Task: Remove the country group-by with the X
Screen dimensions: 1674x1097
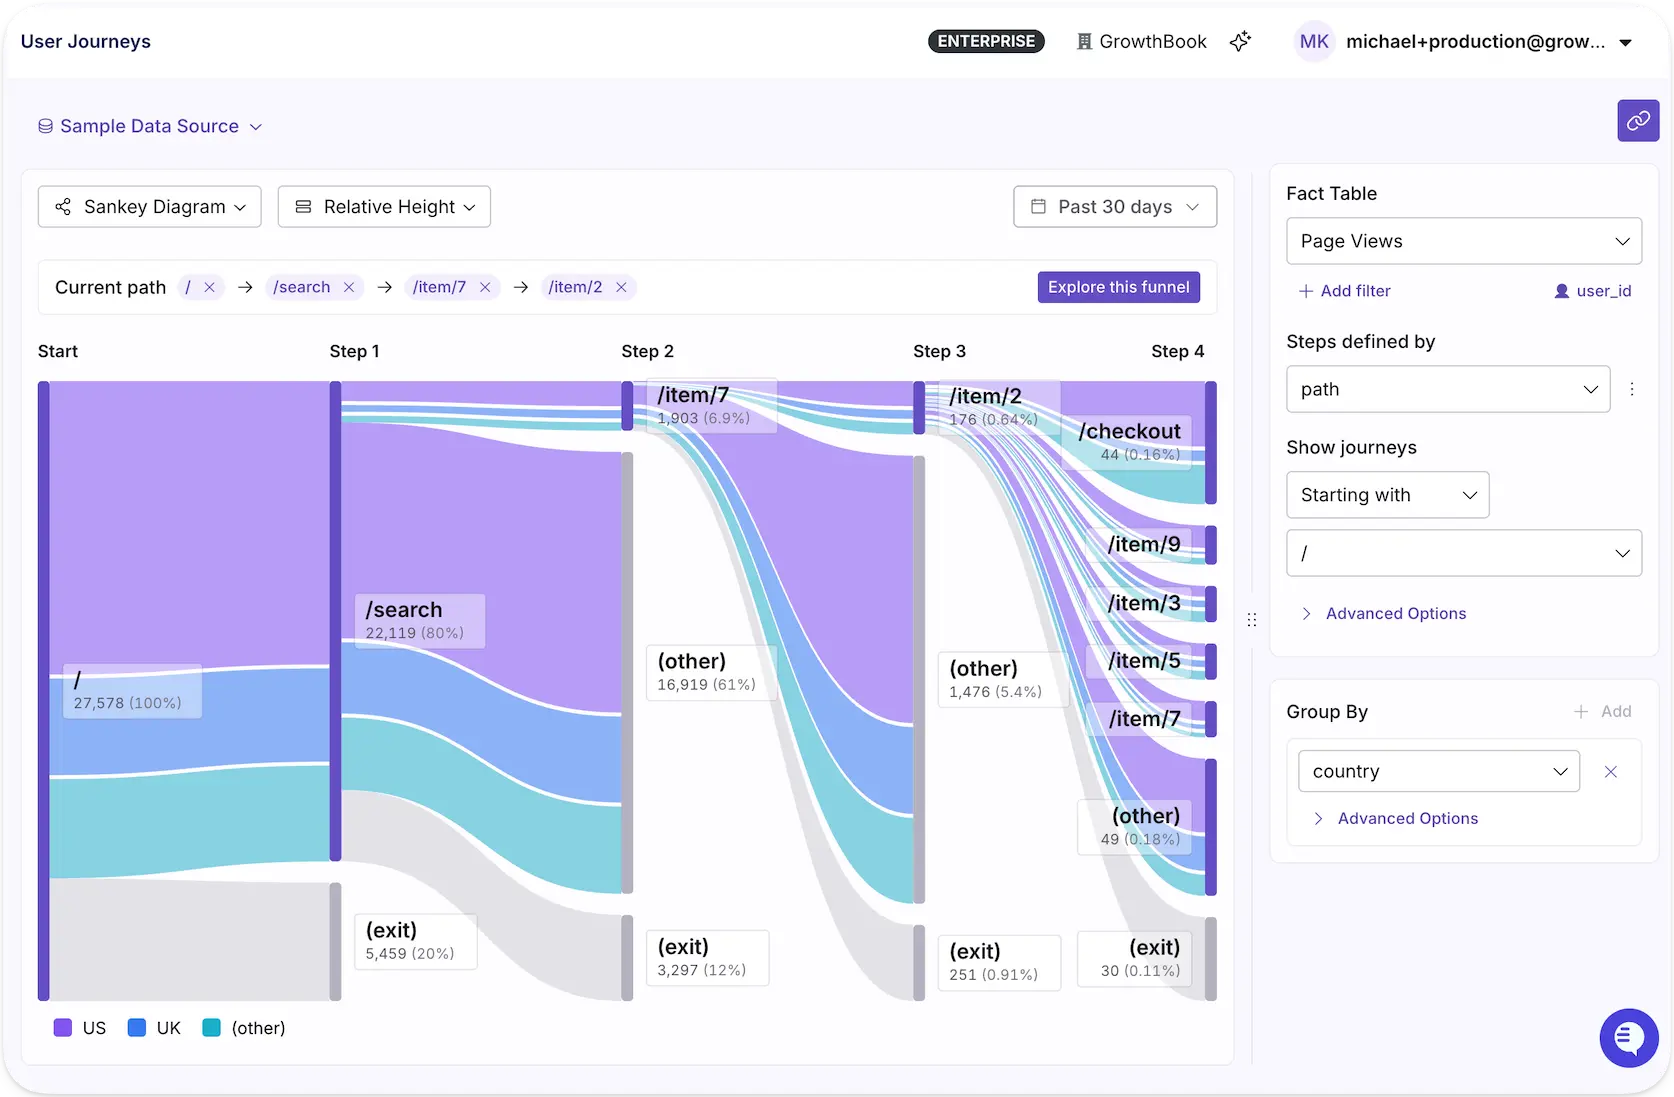Action: (1611, 771)
